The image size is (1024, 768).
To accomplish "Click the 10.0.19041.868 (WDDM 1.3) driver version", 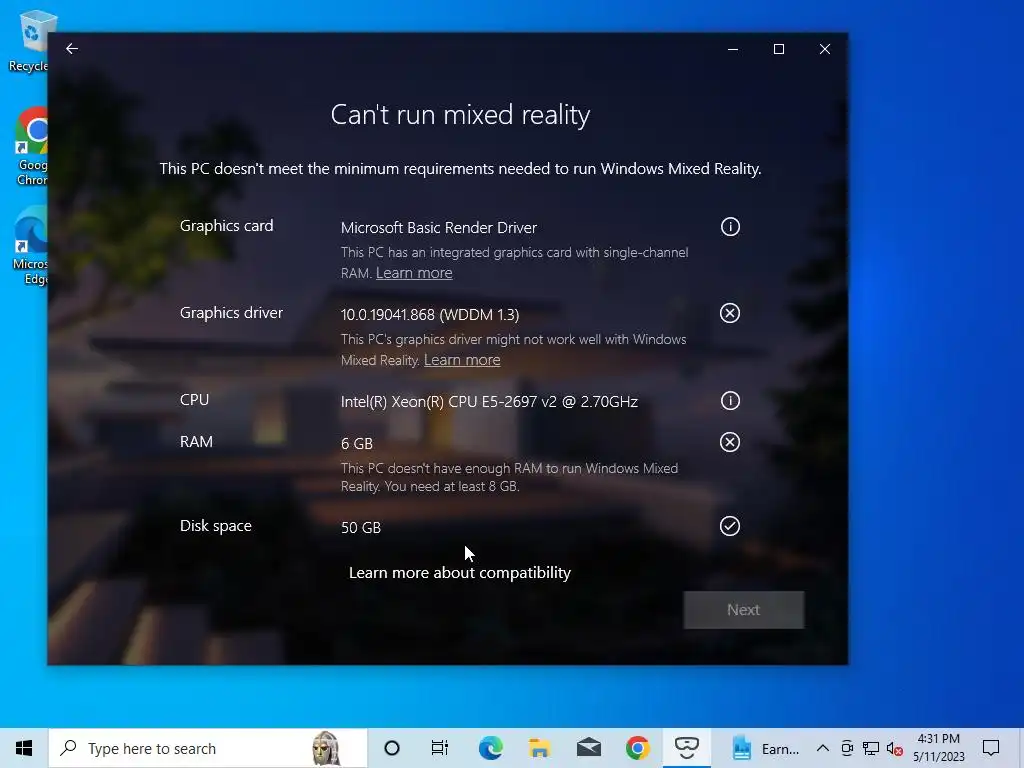I will pyautogui.click(x=430, y=315).
